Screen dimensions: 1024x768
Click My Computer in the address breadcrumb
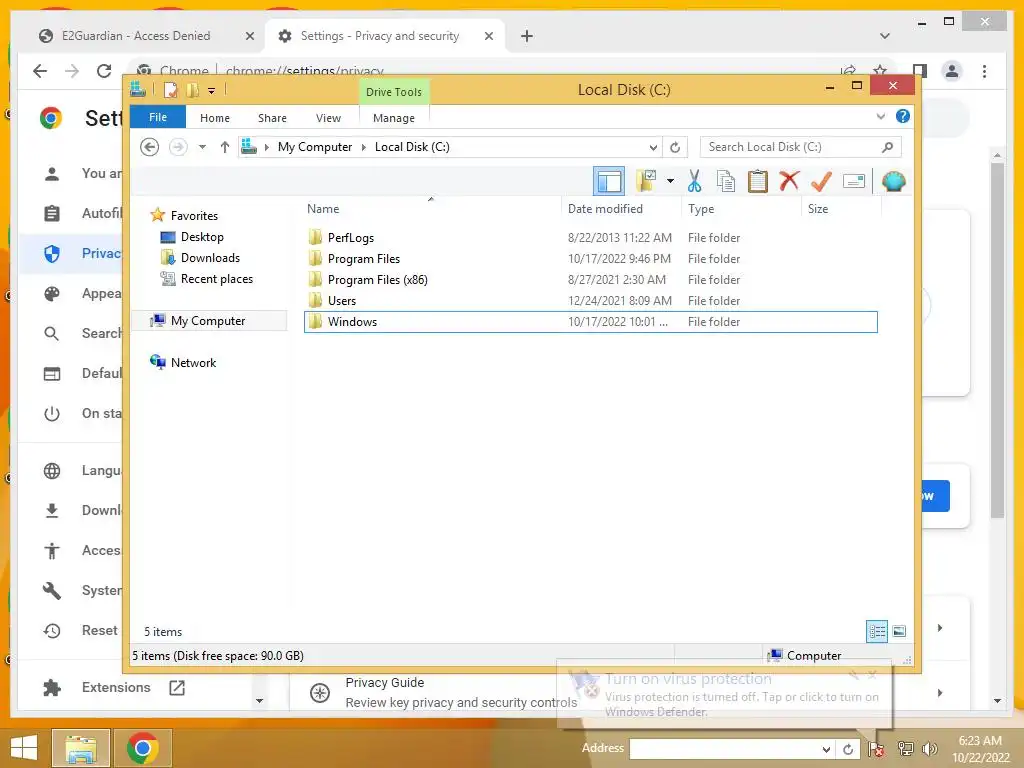[x=315, y=147]
